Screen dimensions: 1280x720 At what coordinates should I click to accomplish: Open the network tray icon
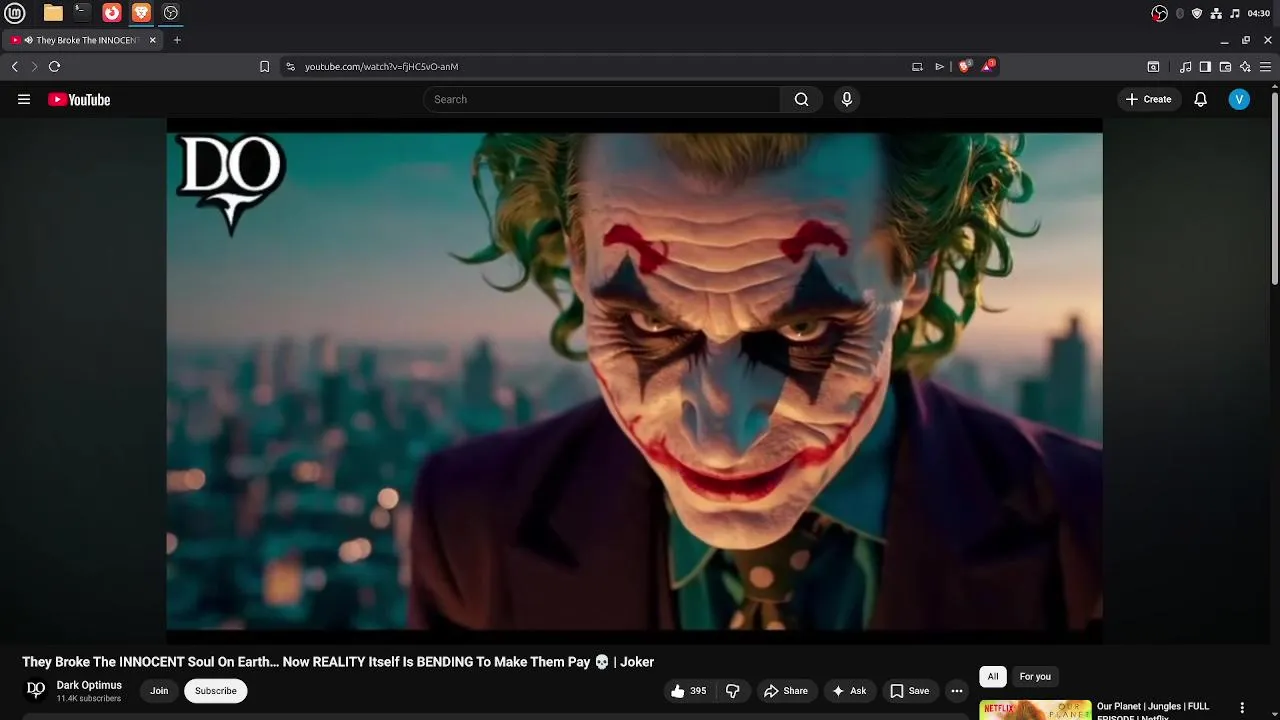click(1216, 13)
